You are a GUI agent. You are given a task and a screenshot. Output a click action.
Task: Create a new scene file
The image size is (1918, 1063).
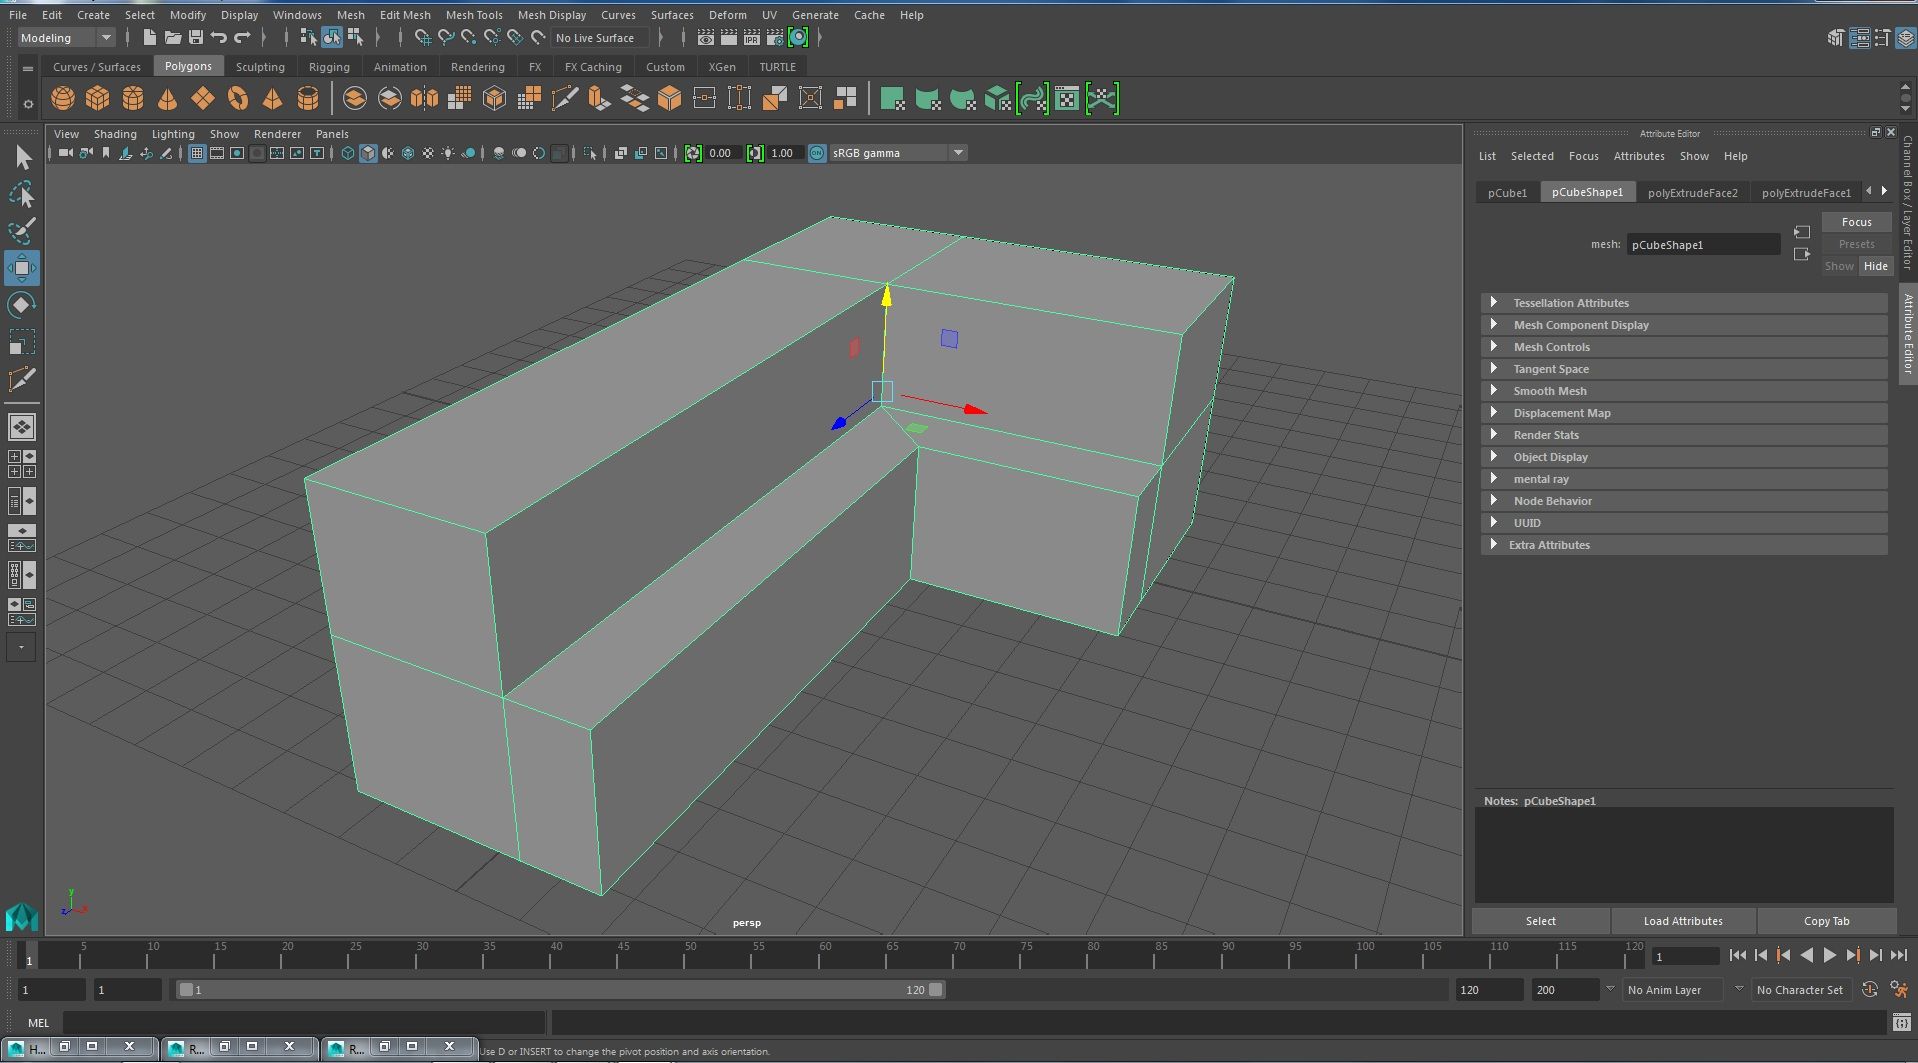(x=149, y=38)
